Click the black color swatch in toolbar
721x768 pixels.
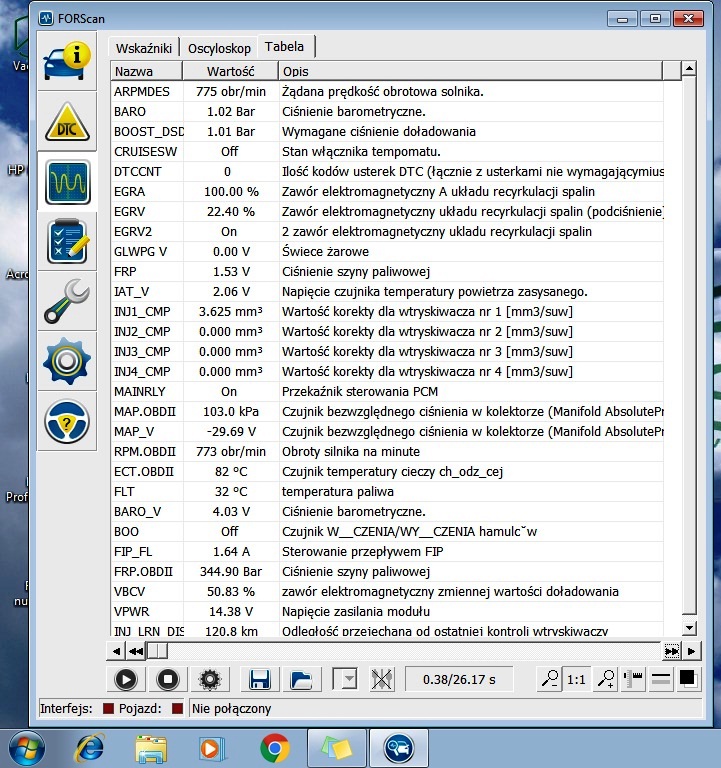click(687, 678)
